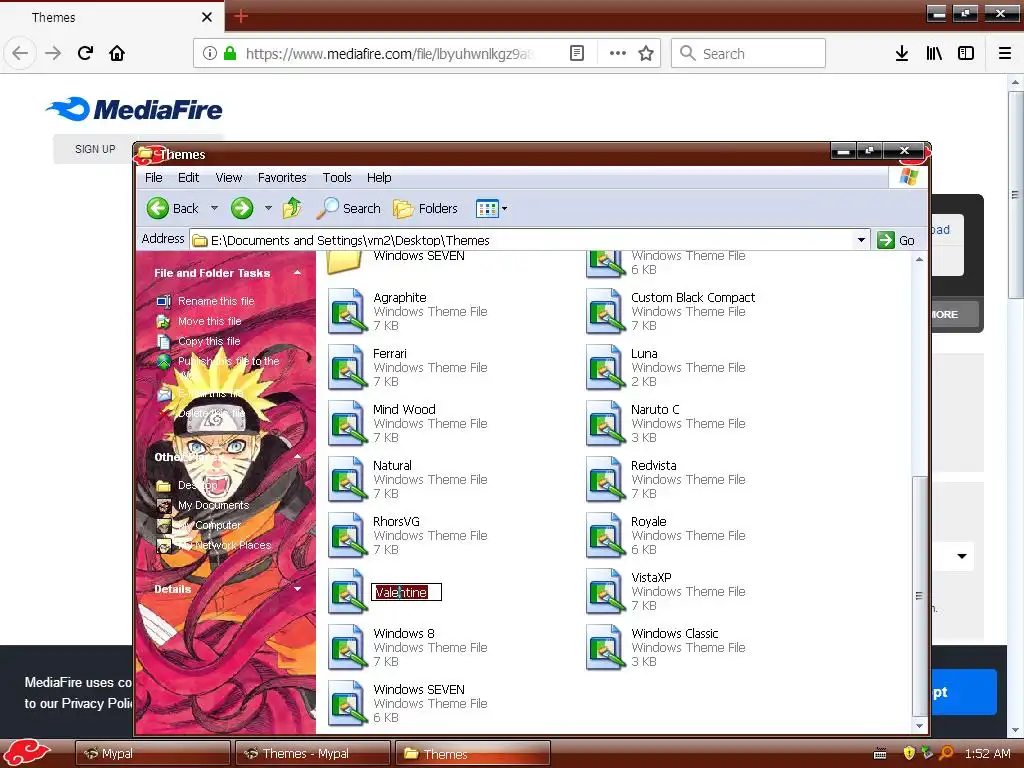The image size is (1024, 768).
Task: Expand the Forward button history dropdown
Action: (268, 208)
